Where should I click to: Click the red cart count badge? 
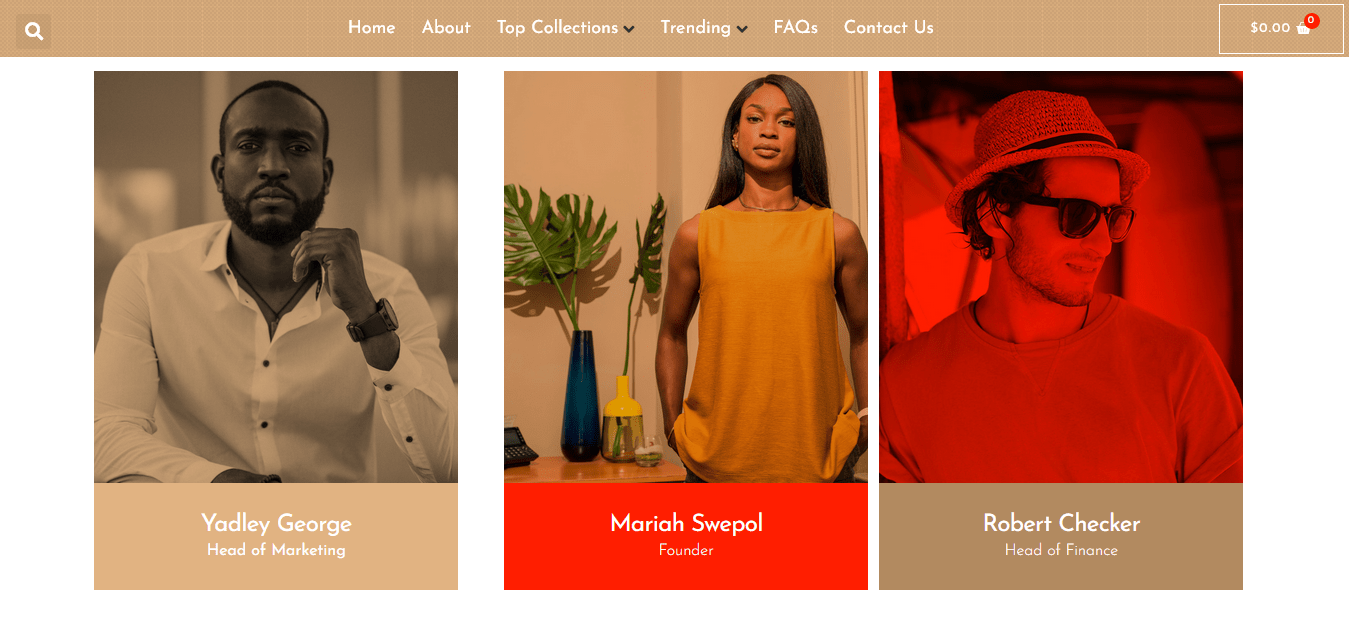point(1311,20)
